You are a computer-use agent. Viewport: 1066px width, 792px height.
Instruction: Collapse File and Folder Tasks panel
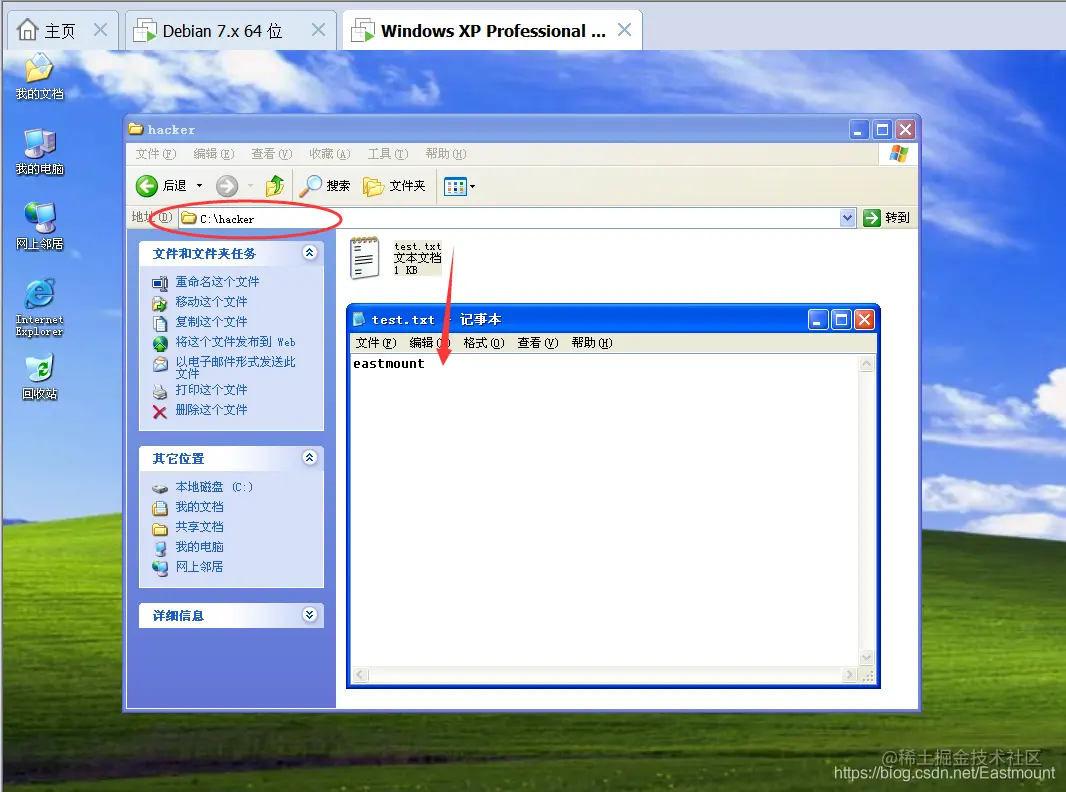coord(309,253)
